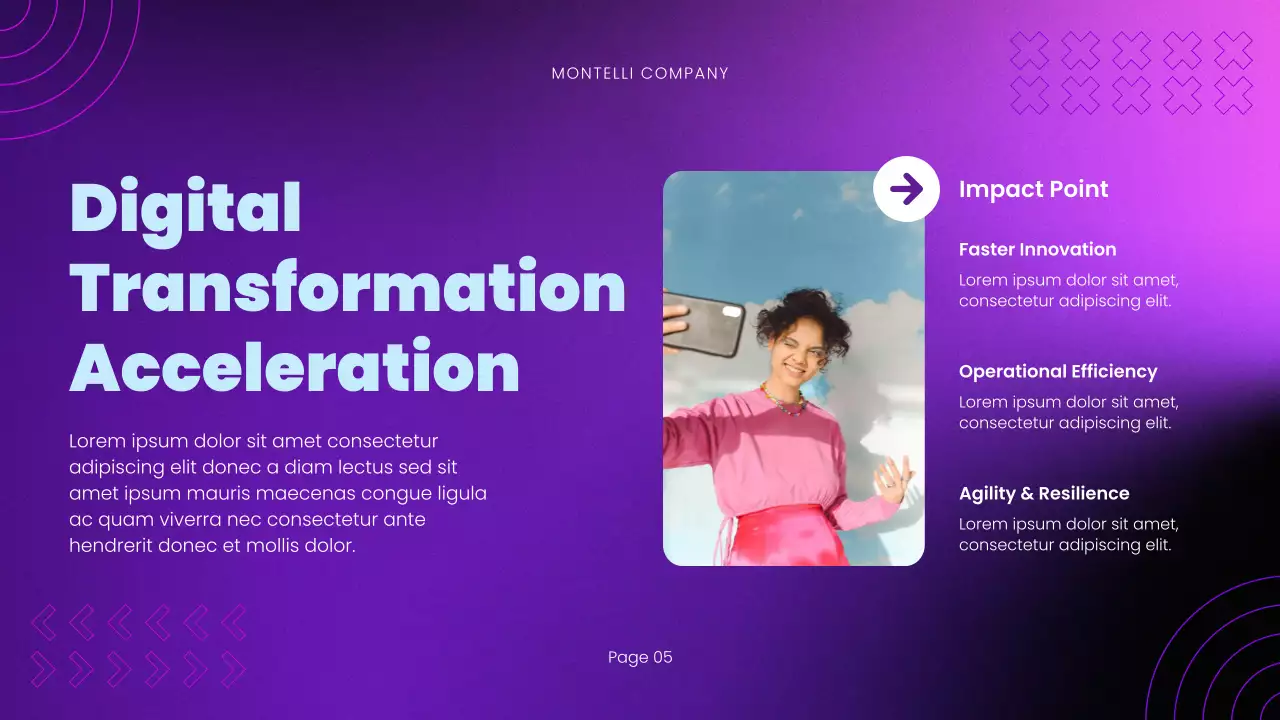Viewport: 1280px width, 720px height.
Task: Click the Impact Point heading
Action: (x=1034, y=189)
